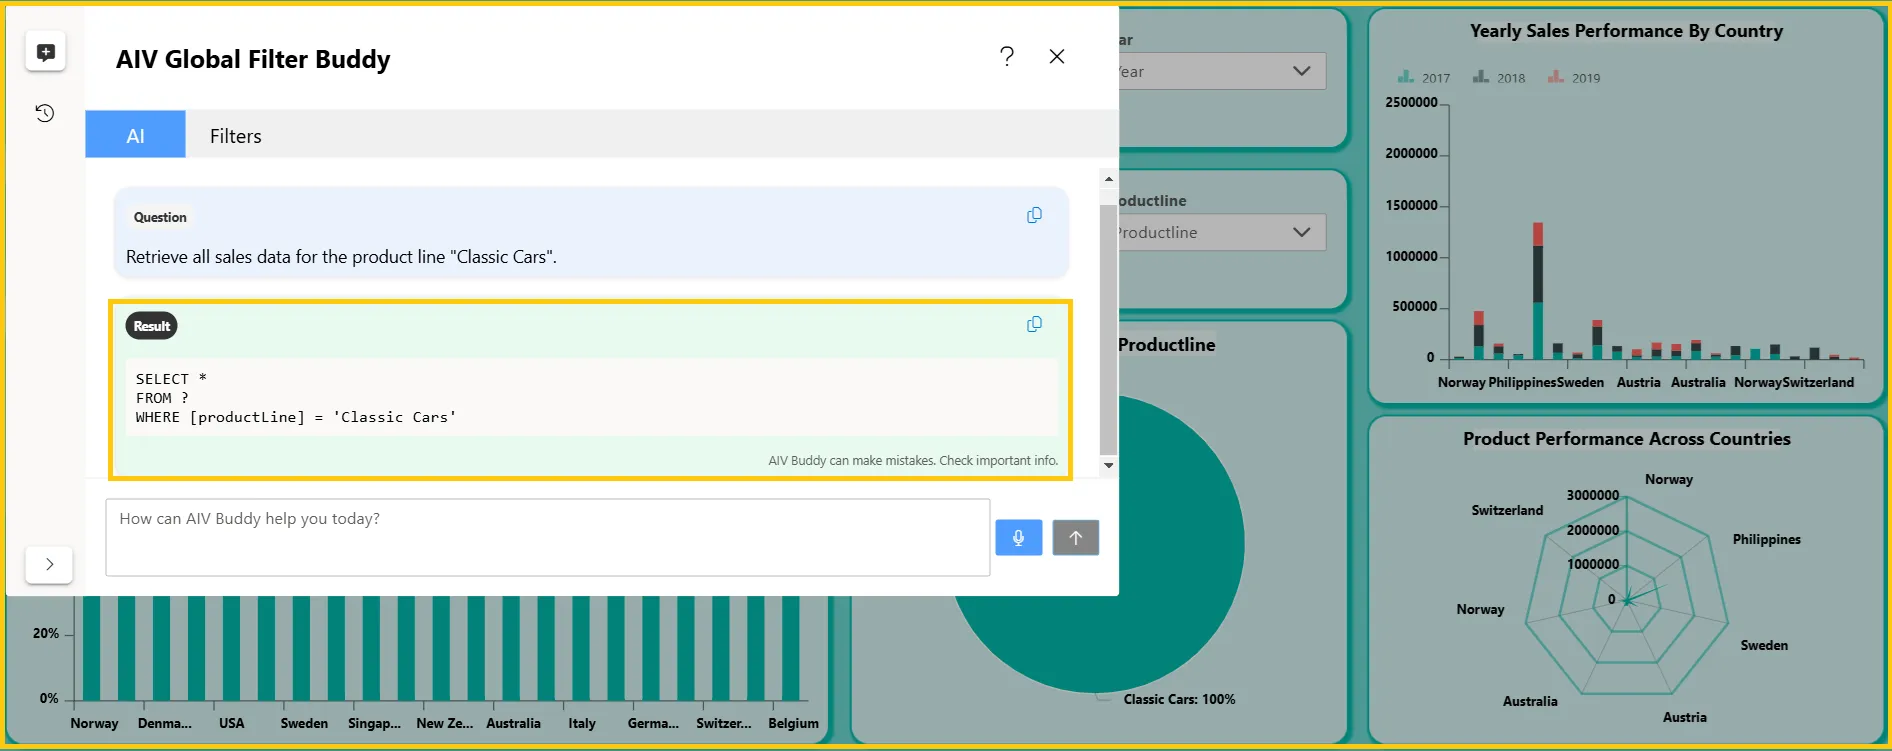Start a new chat with the plus icon
This screenshot has width=1892, height=751.
45,52
